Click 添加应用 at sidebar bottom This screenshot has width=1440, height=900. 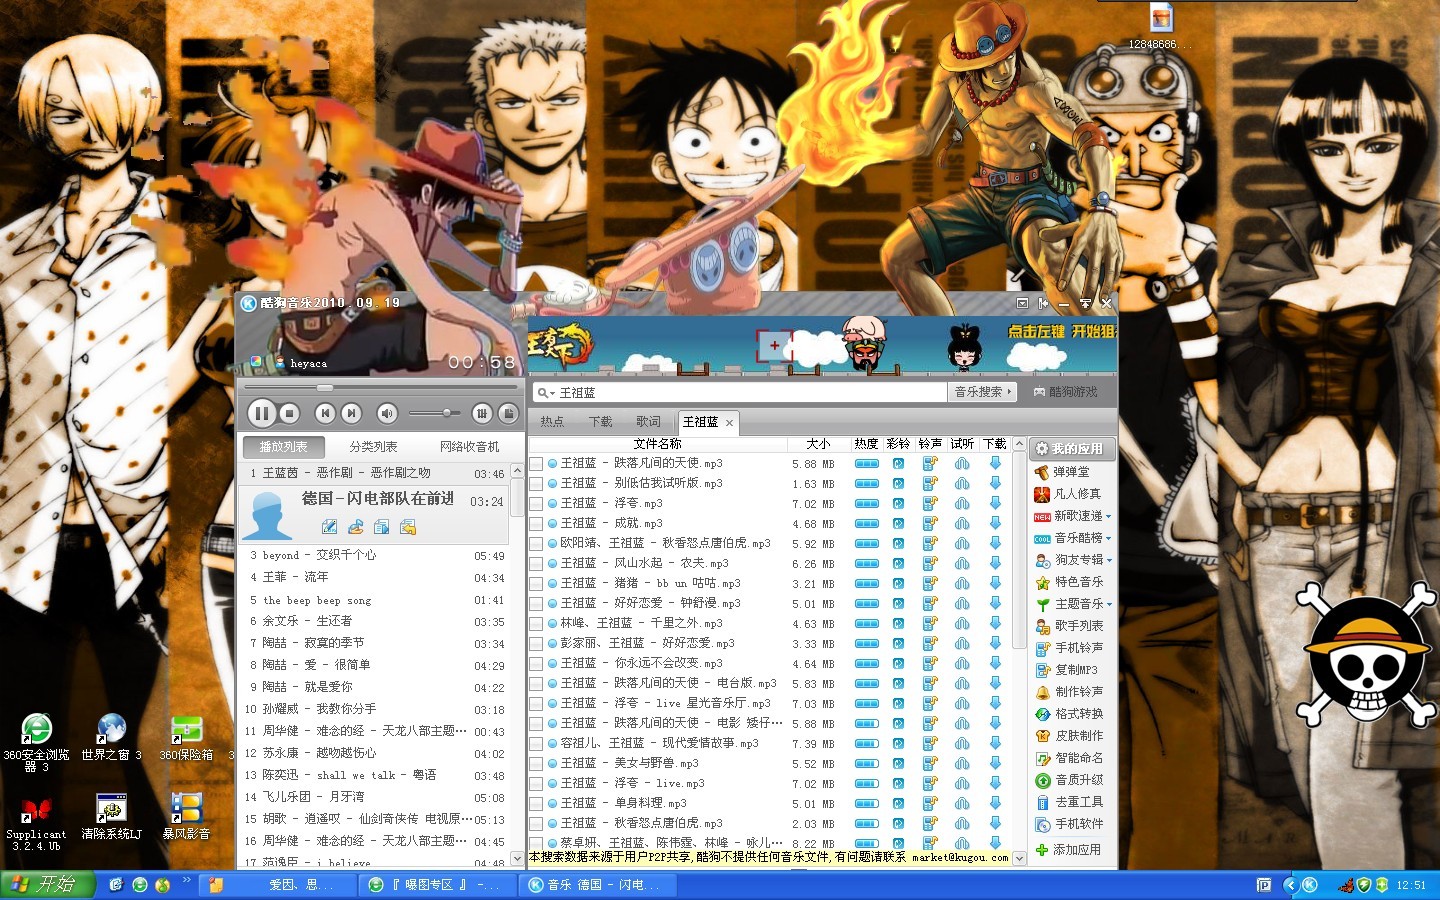(1069, 850)
